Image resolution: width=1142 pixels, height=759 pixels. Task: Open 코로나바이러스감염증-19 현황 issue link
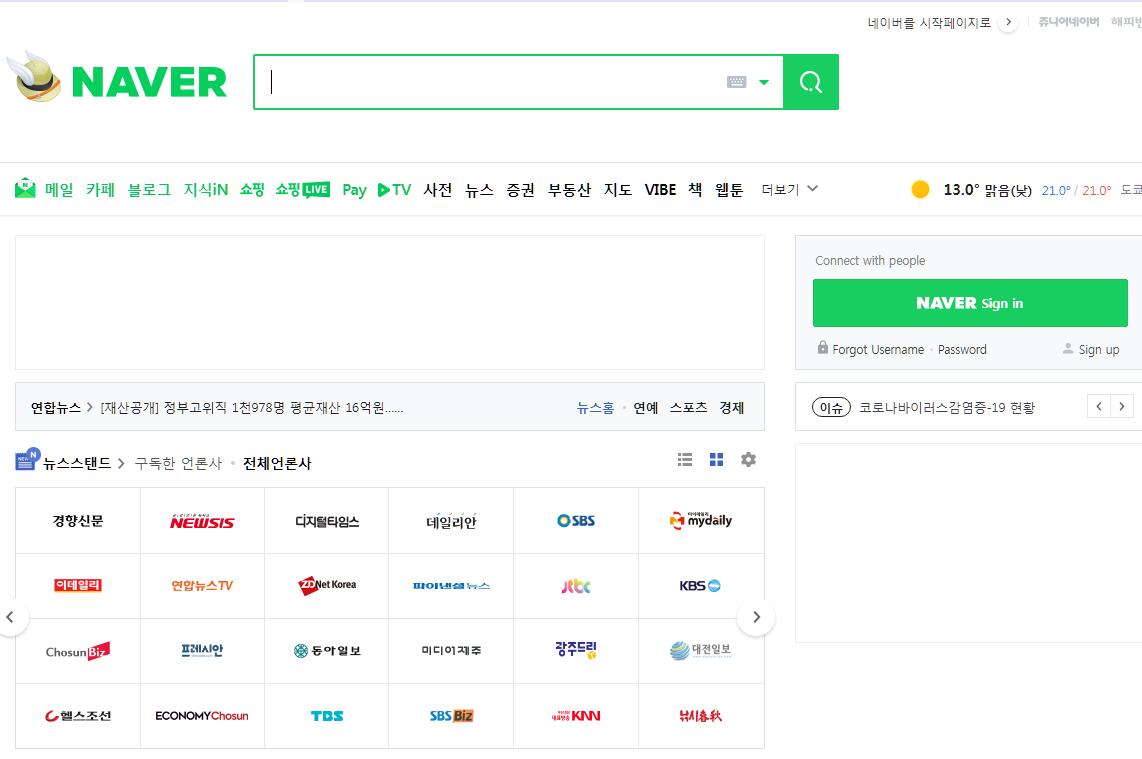point(947,408)
